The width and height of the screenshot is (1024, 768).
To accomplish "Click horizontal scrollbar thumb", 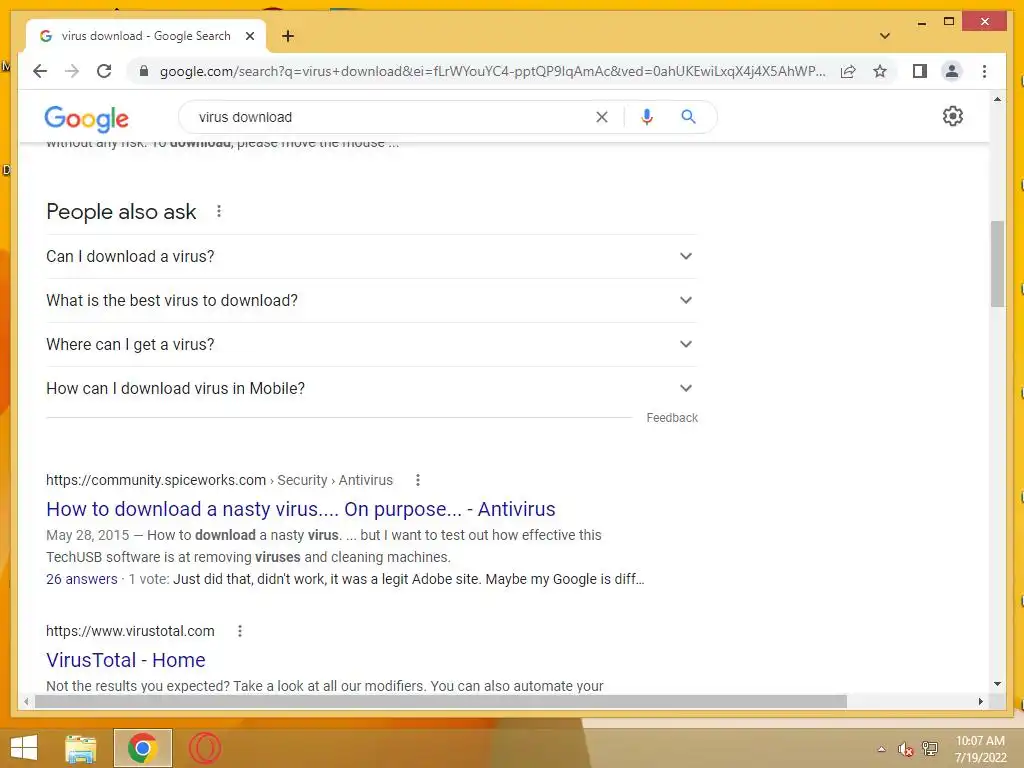I will click(x=441, y=701).
